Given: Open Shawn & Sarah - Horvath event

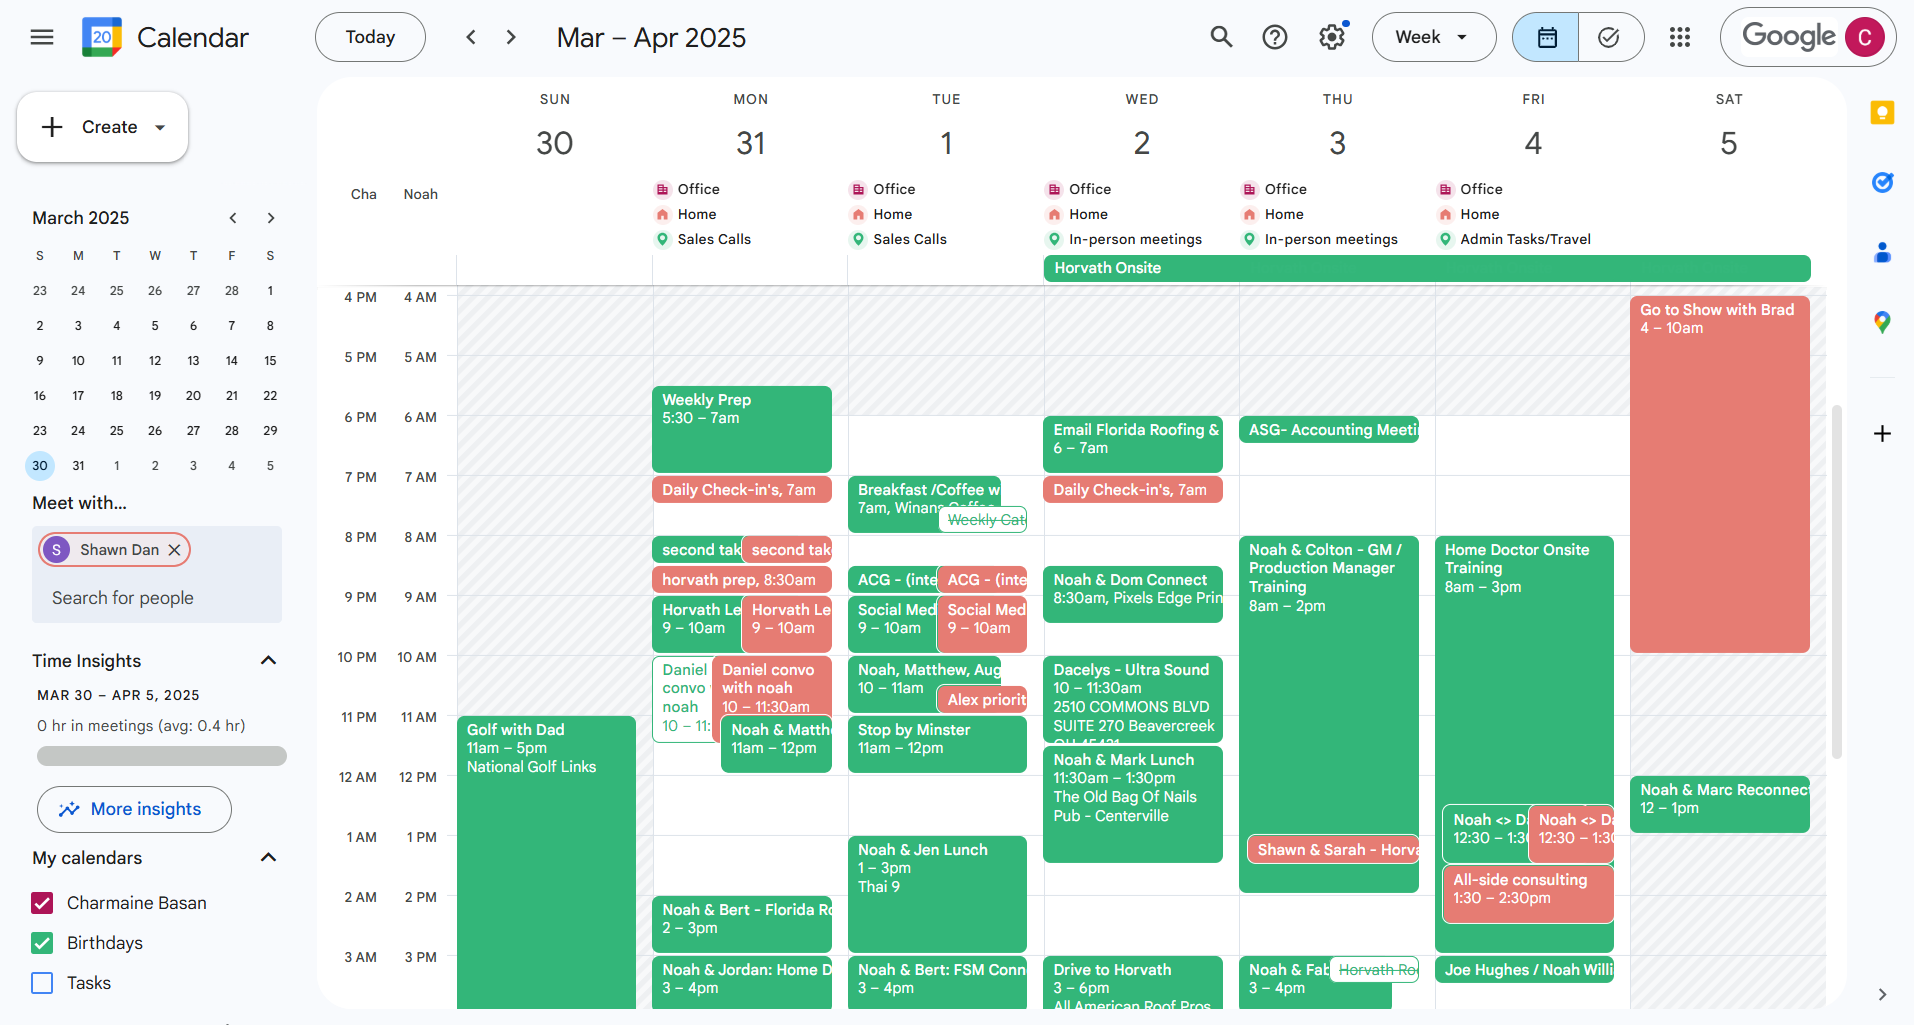Looking at the screenshot, I should pyautogui.click(x=1333, y=850).
